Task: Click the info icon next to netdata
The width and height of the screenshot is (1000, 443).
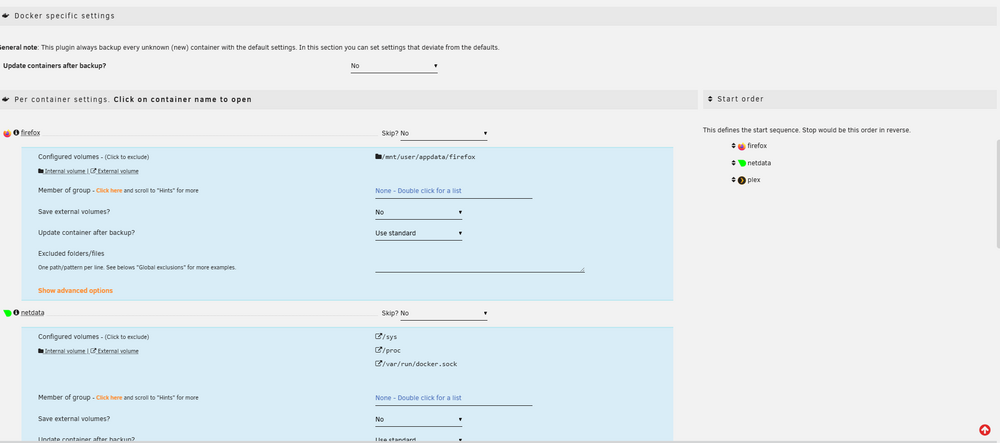Action: tap(17, 312)
